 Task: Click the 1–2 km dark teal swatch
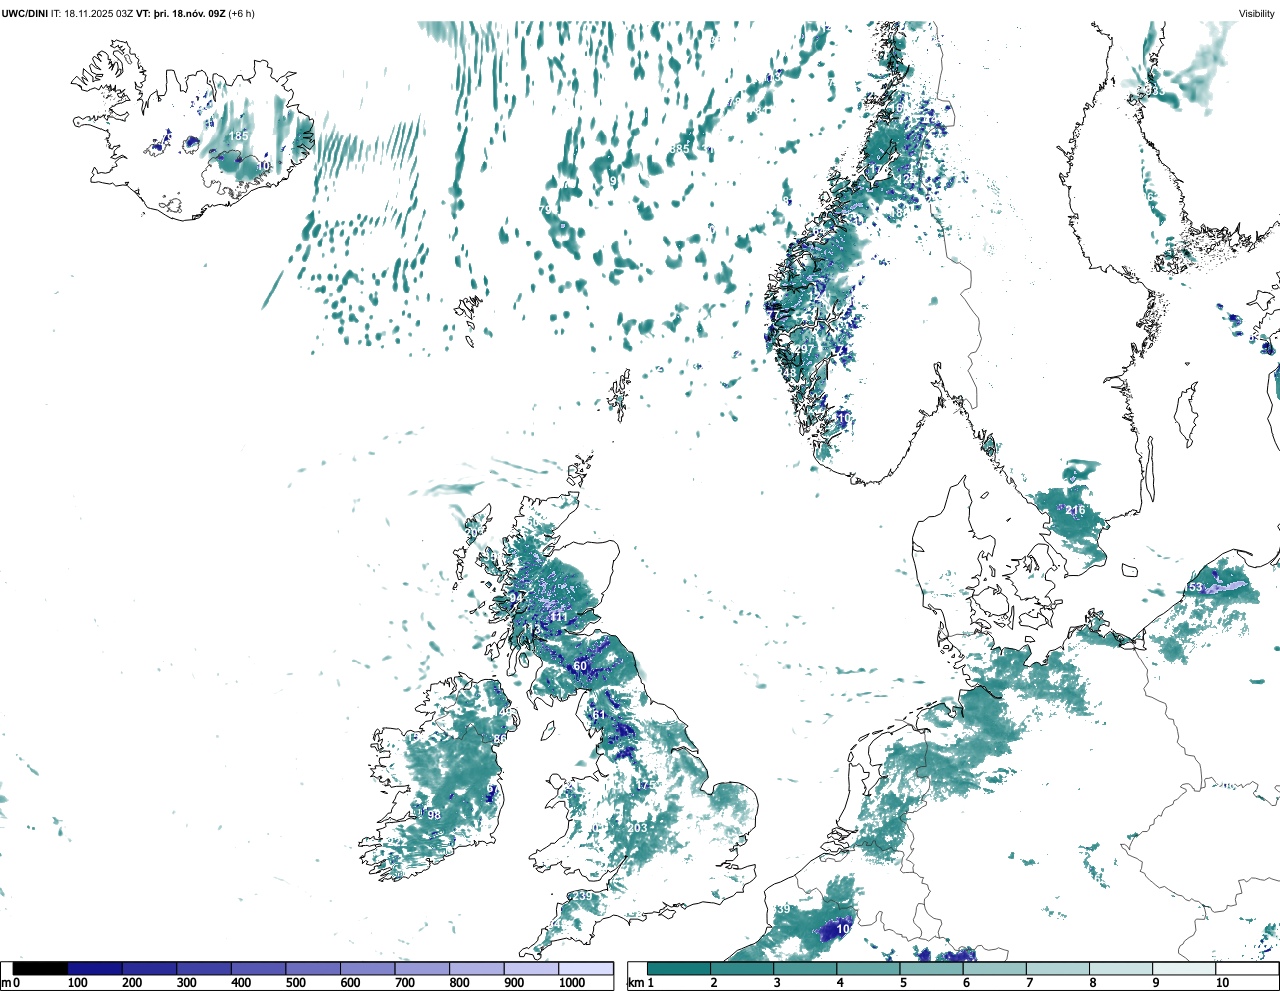[x=679, y=969]
